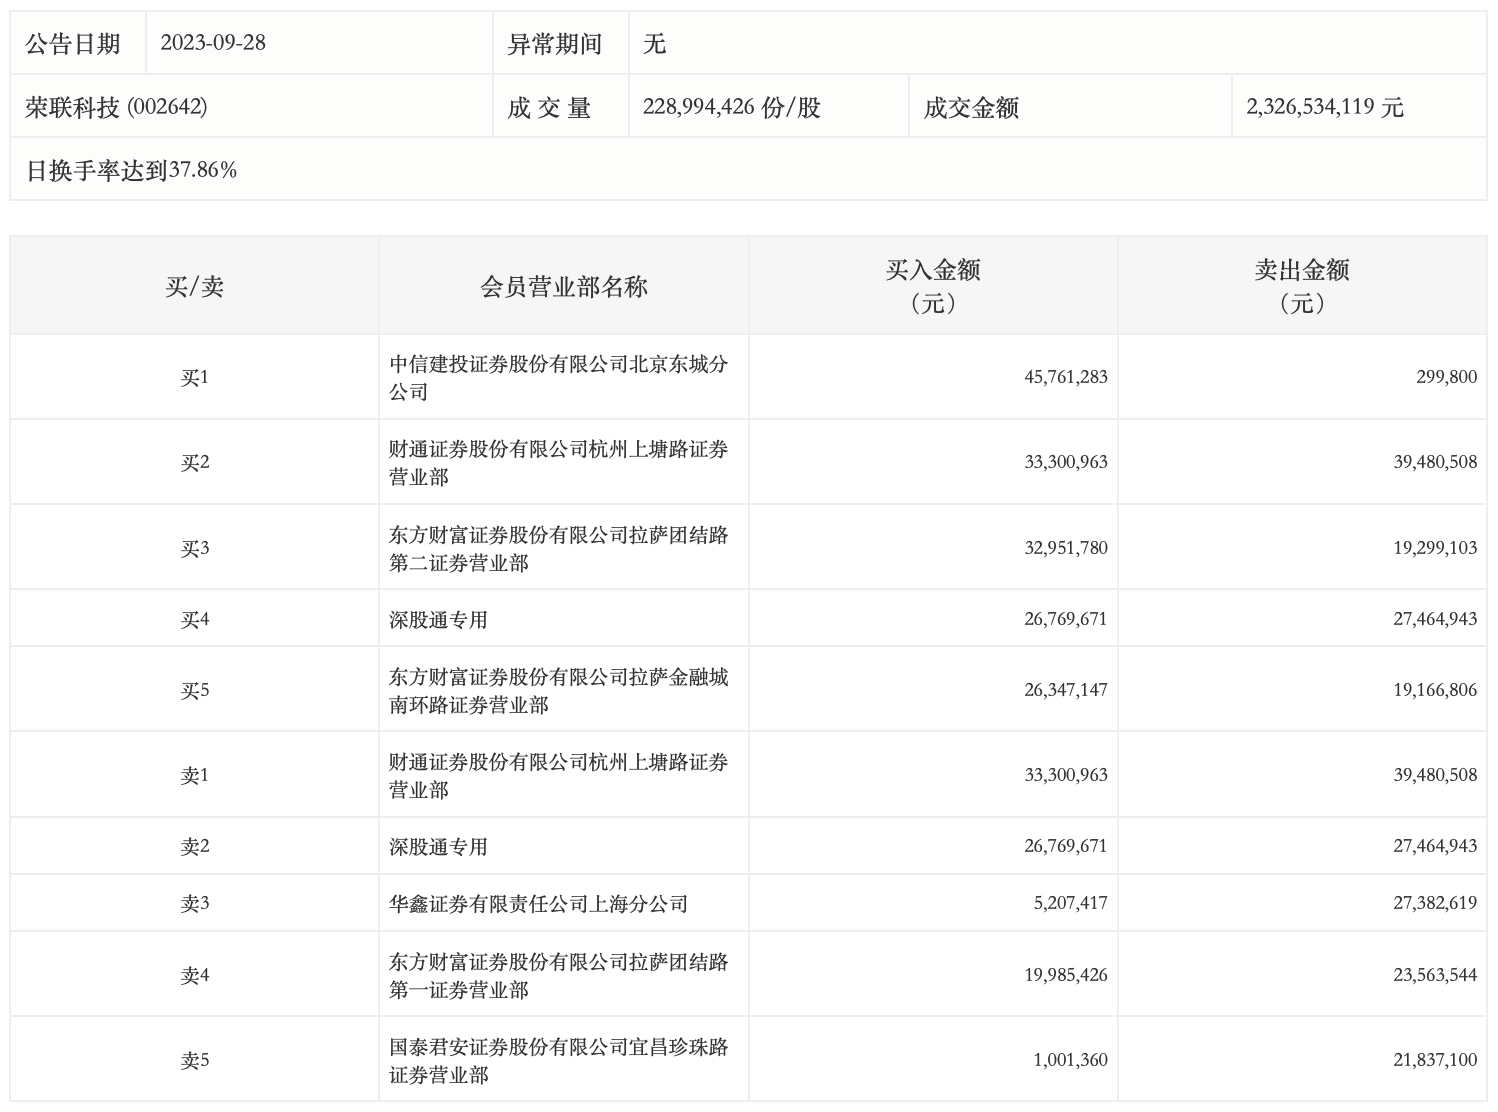The height and width of the screenshot is (1112, 1498).
Task: Select 东方财富证券拉萨金融城南环路证券营业部 entry
Action: 558,691
